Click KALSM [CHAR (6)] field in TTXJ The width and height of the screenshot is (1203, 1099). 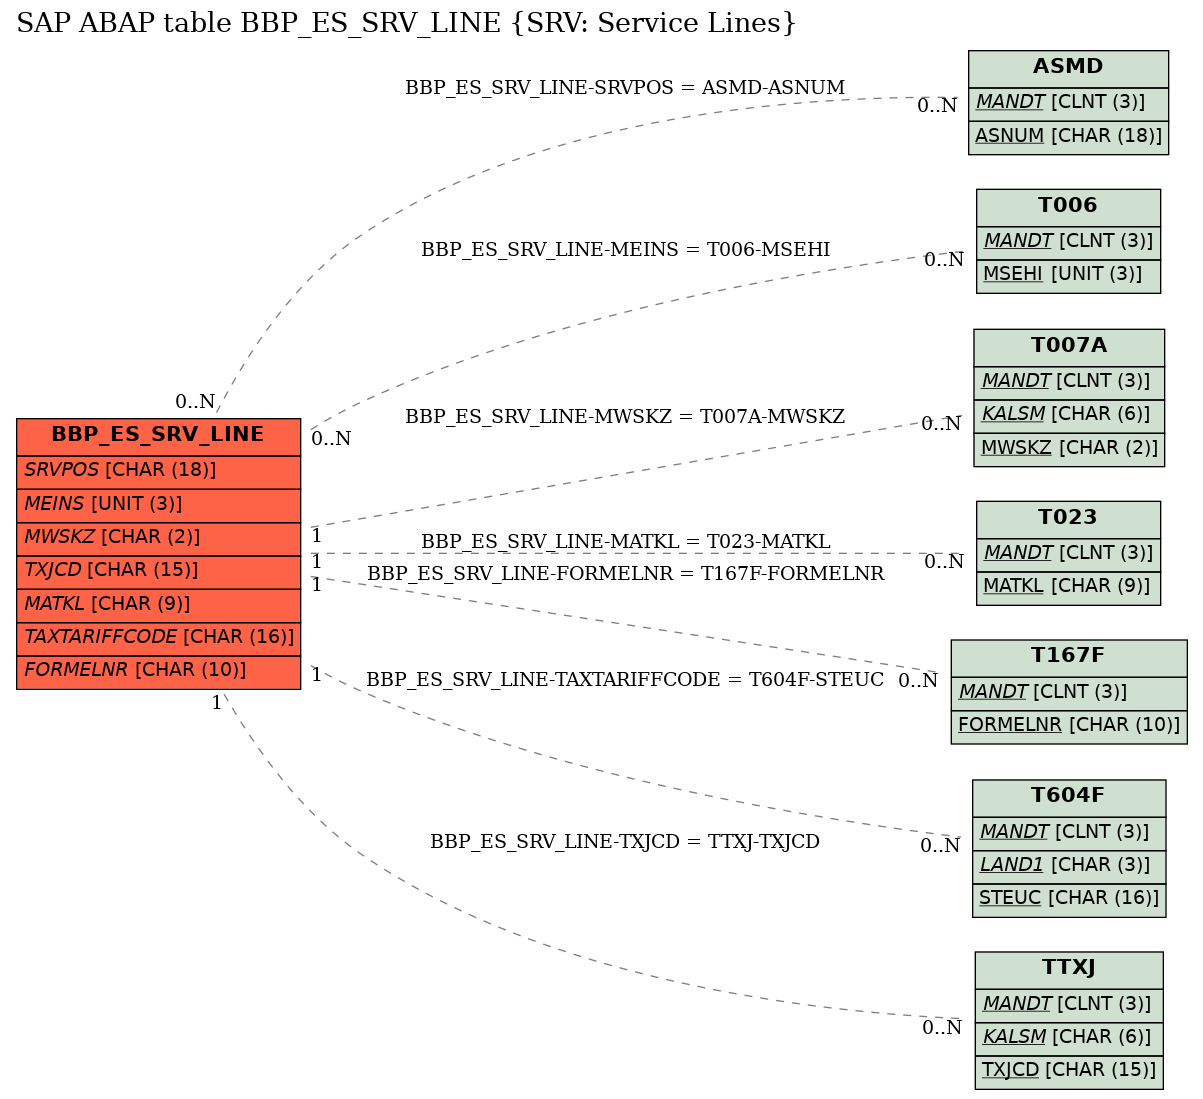pyautogui.click(x=1069, y=1038)
